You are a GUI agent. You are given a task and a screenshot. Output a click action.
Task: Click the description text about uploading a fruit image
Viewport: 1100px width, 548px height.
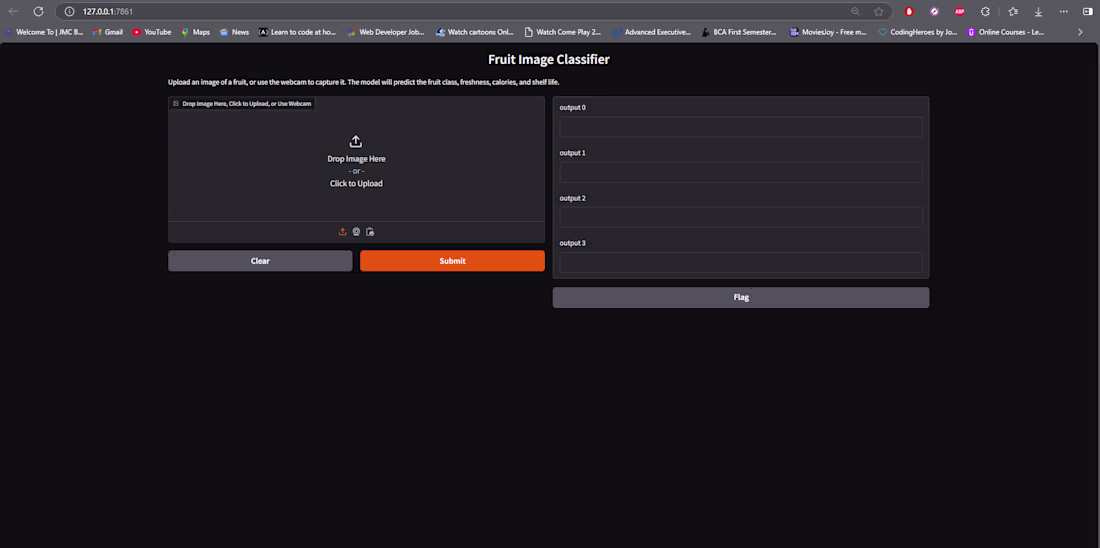tap(363, 82)
